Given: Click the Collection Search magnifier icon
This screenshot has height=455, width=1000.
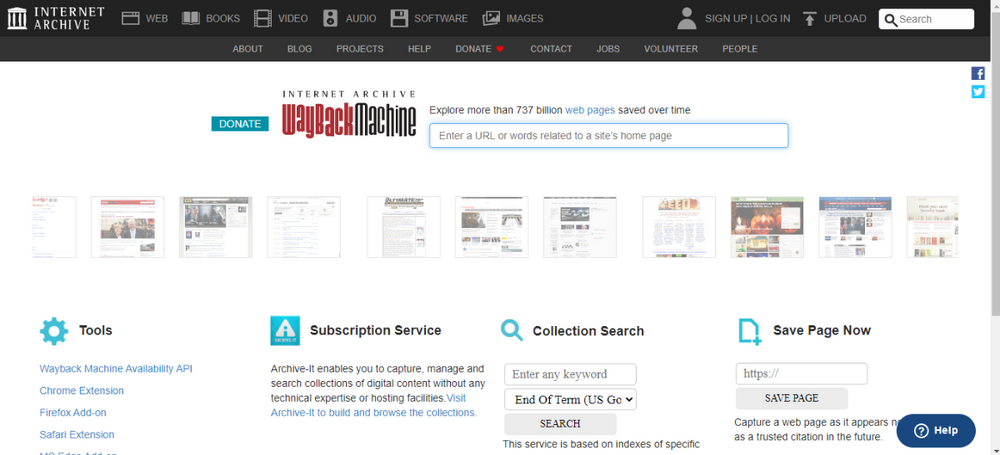Looking at the screenshot, I should point(512,330).
